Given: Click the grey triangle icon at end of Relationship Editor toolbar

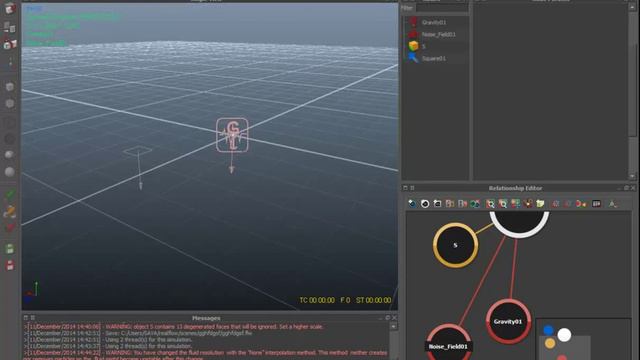Looking at the screenshot, I should pyautogui.click(x=612, y=203).
